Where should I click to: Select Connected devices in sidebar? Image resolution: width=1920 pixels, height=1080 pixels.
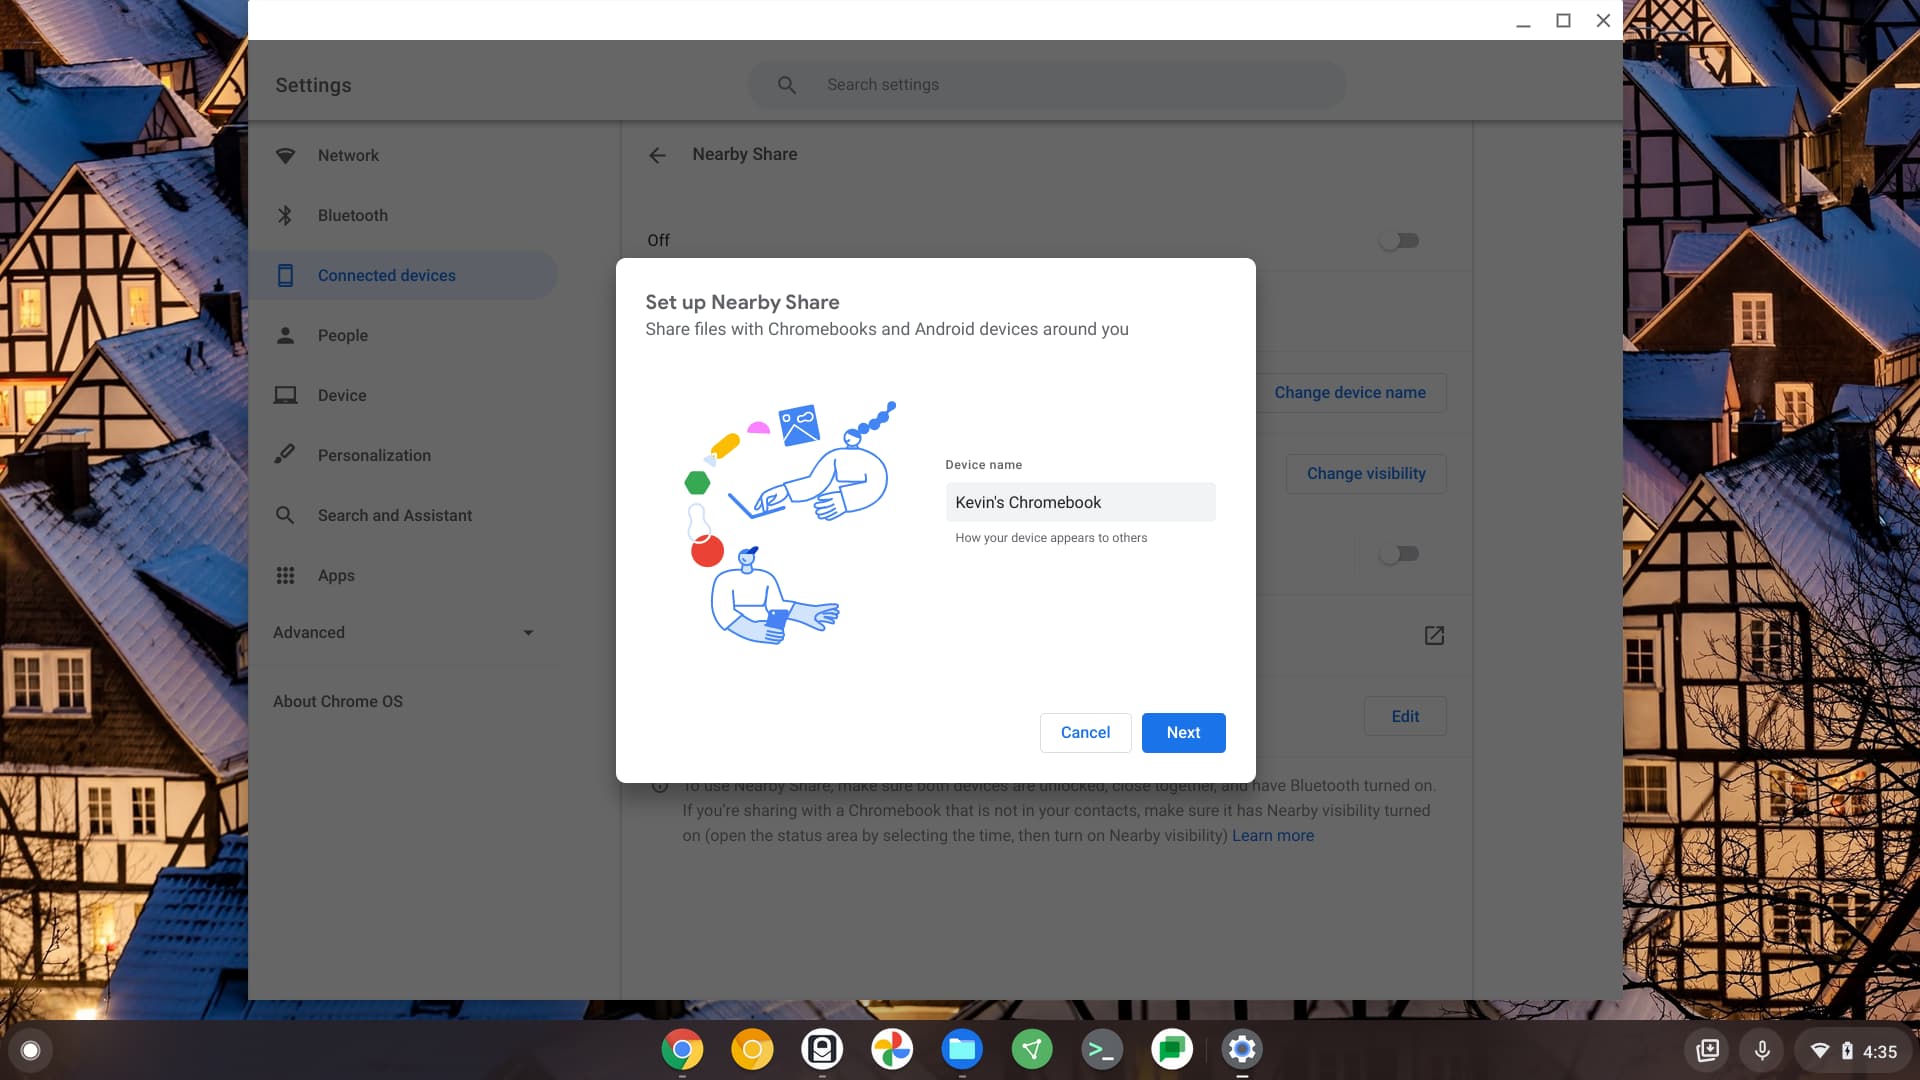[403, 275]
